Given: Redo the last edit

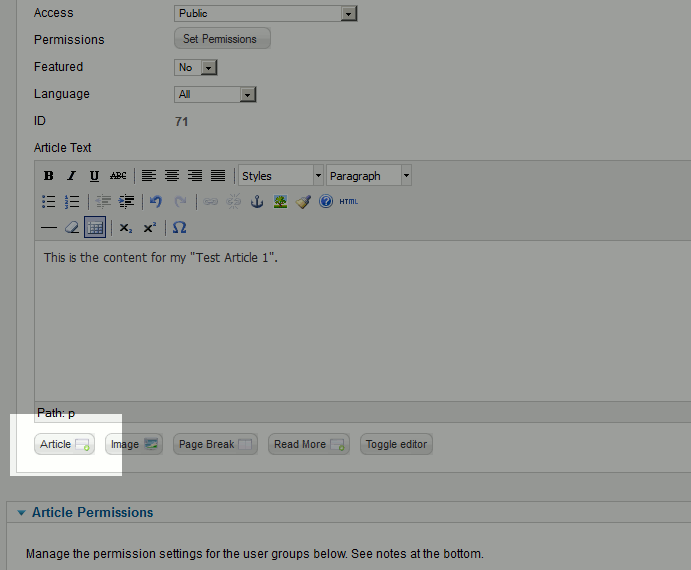Looking at the screenshot, I should pos(180,201).
